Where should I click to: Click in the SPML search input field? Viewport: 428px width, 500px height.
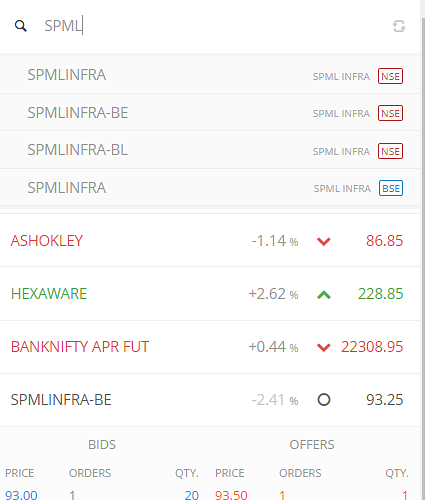[213, 26]
